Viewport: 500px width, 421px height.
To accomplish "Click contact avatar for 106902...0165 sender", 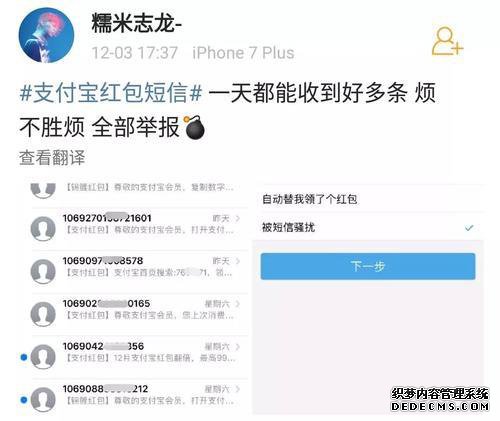I will [x=43, y=314].
